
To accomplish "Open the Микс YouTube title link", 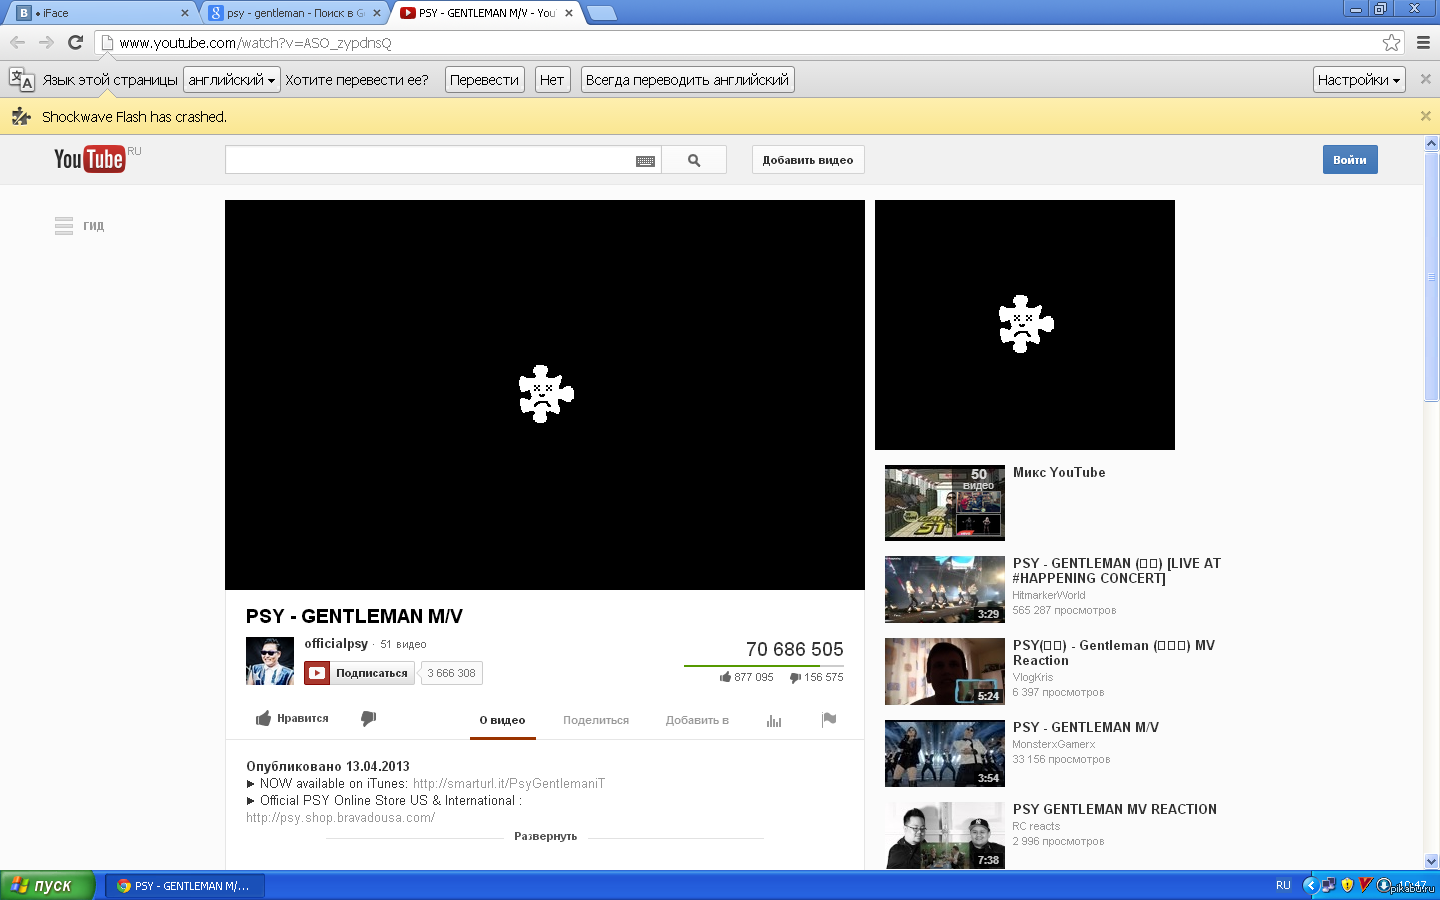I will point(1059,473).
